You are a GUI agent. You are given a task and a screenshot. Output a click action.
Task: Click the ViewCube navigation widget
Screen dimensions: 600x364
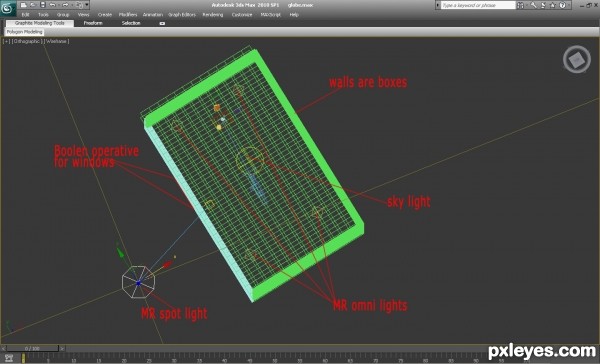click(x=577, y=59)
